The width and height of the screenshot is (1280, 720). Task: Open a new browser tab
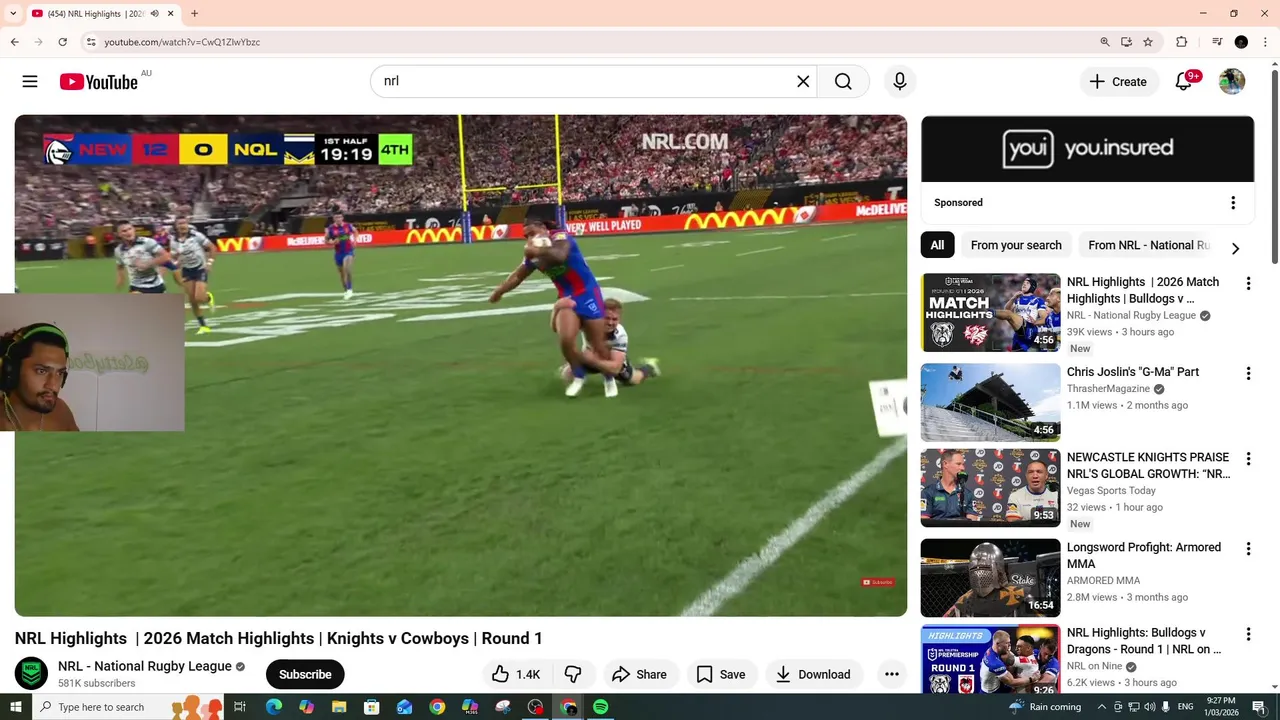pyautogui.click(x=194, y=14)
